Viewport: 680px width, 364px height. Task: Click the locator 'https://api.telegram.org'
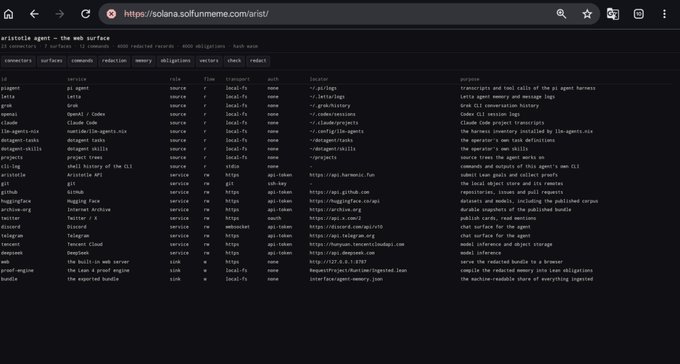(342, 236)
